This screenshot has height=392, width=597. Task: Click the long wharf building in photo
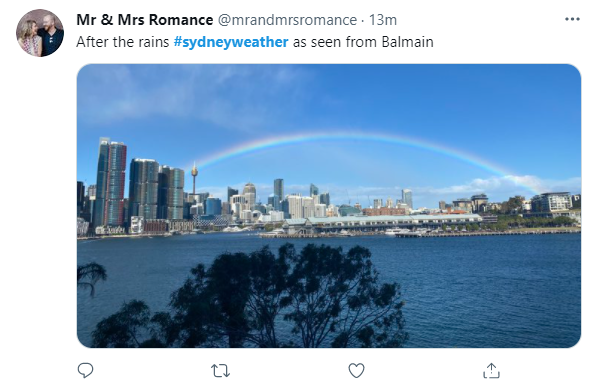click(385, 221)
